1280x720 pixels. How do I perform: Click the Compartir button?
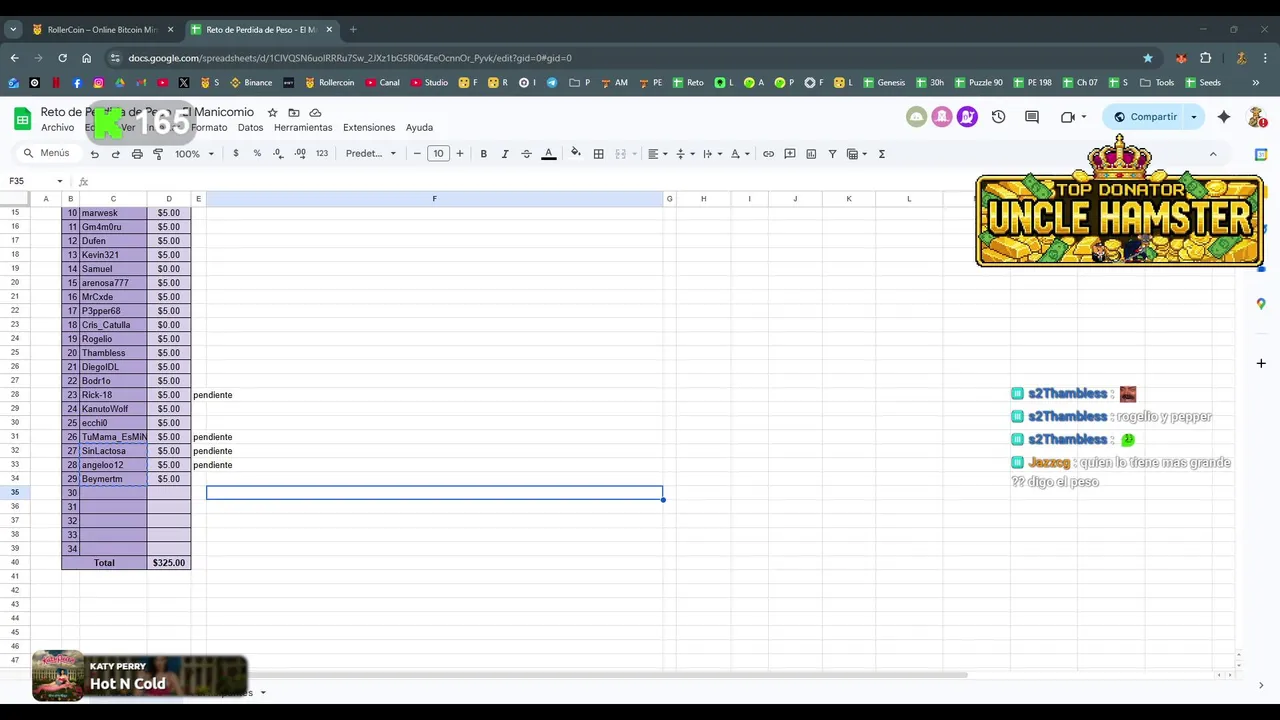tap(1145, 117)
